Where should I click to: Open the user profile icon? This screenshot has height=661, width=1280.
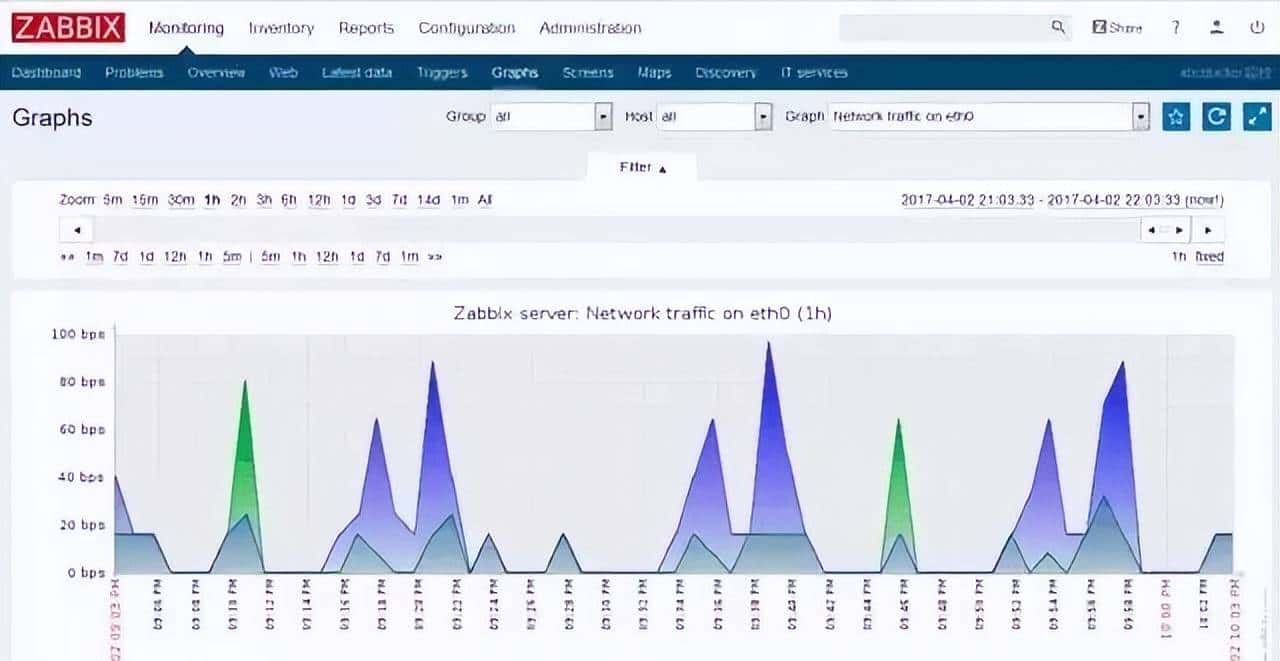[1217, 28]
